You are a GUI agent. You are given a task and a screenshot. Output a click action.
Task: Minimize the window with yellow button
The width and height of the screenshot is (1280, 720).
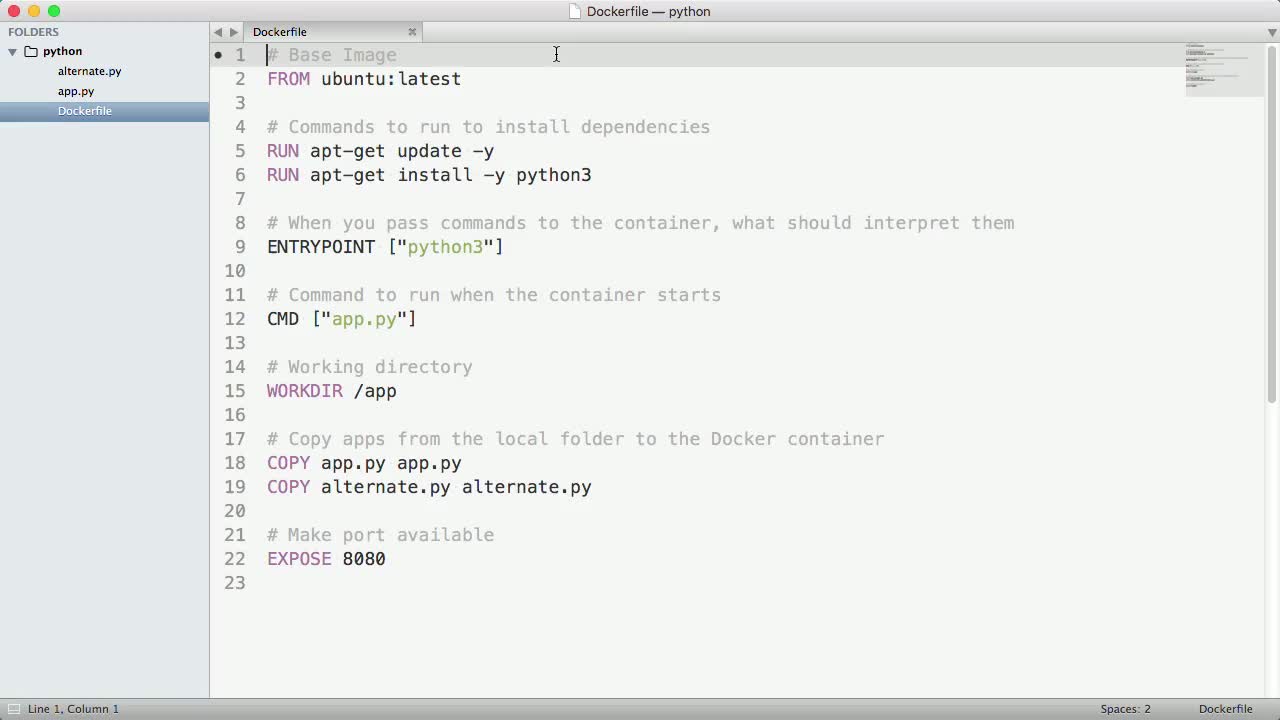[x=34, y=11]
